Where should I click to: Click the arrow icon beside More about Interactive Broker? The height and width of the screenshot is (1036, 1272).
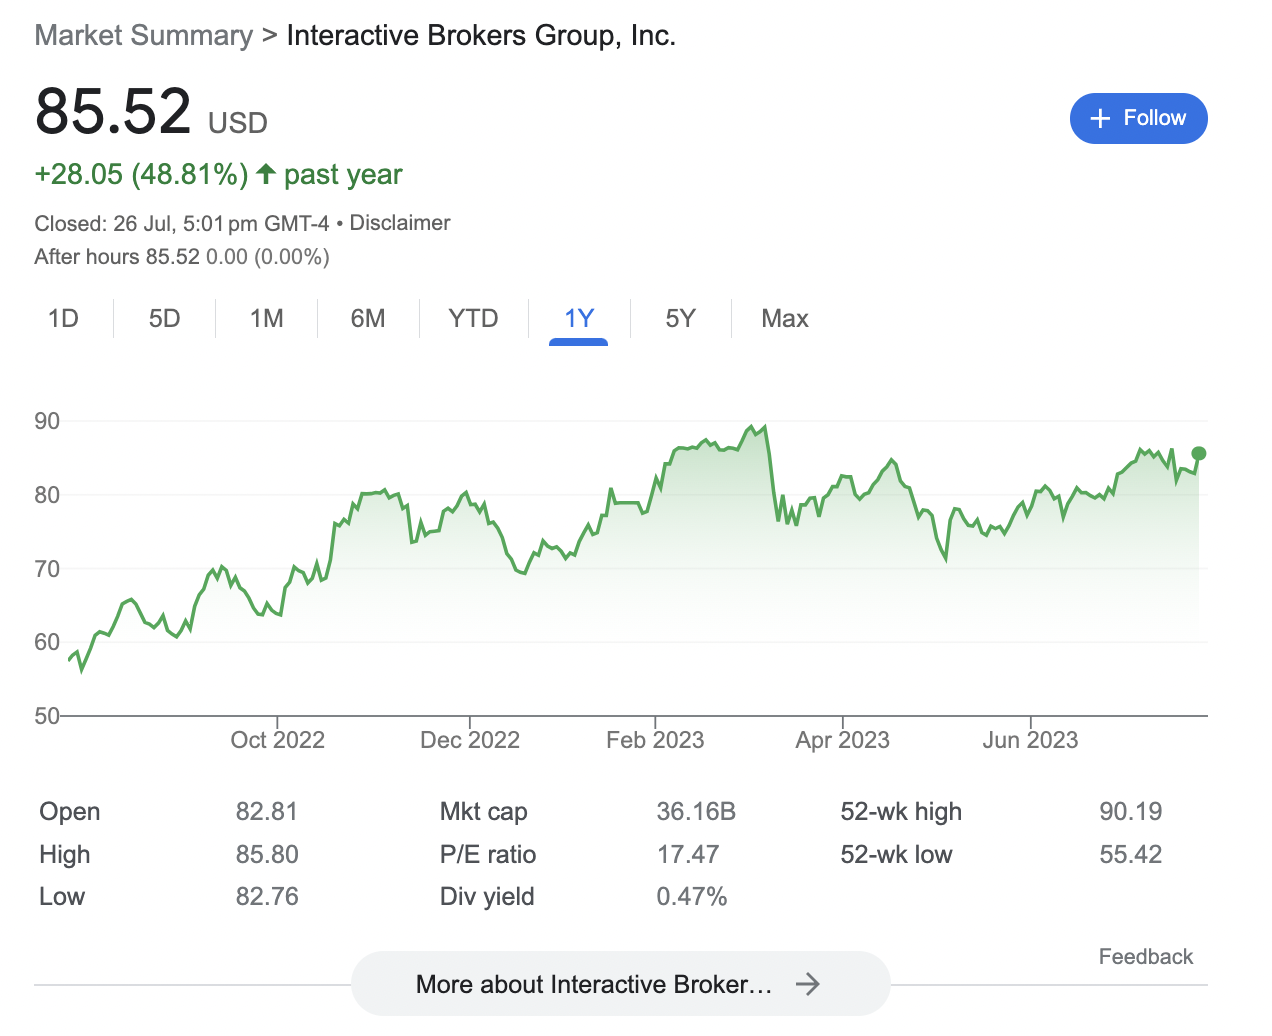click(808, 985)
